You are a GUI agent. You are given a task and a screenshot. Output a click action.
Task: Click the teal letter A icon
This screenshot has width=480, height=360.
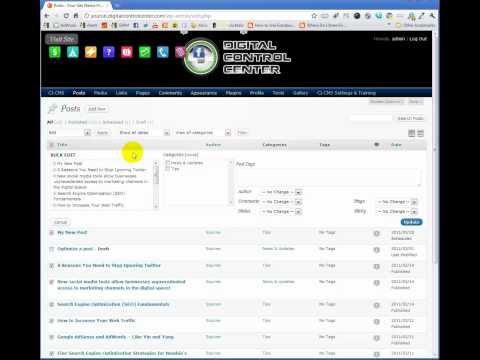73,52
